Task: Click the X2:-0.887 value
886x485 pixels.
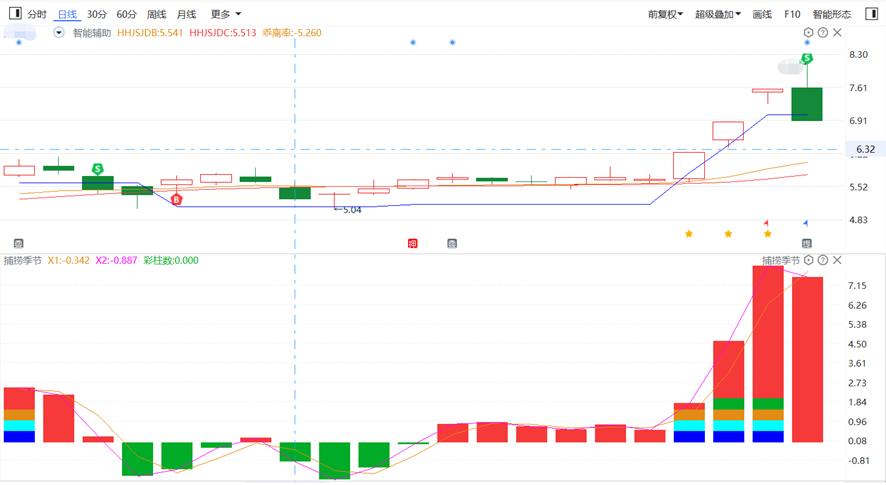Action: click(x=116, y=261)
